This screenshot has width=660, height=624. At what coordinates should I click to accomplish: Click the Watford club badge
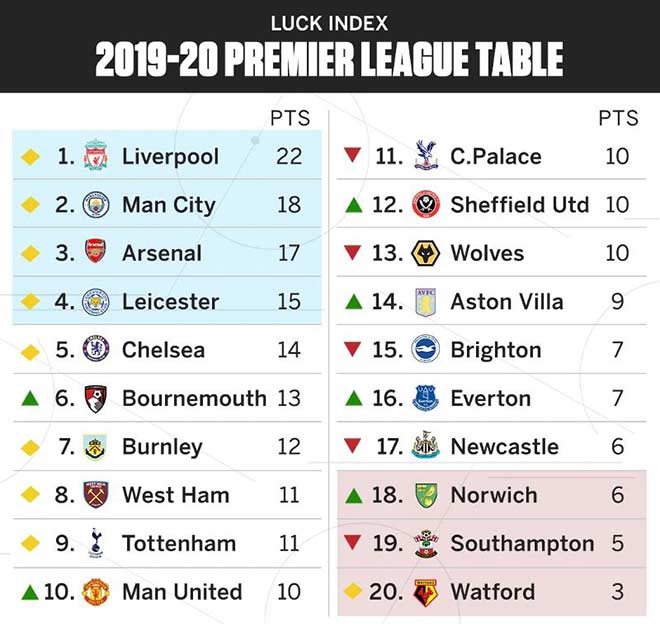pyautogui.click(x=426, y=592)
